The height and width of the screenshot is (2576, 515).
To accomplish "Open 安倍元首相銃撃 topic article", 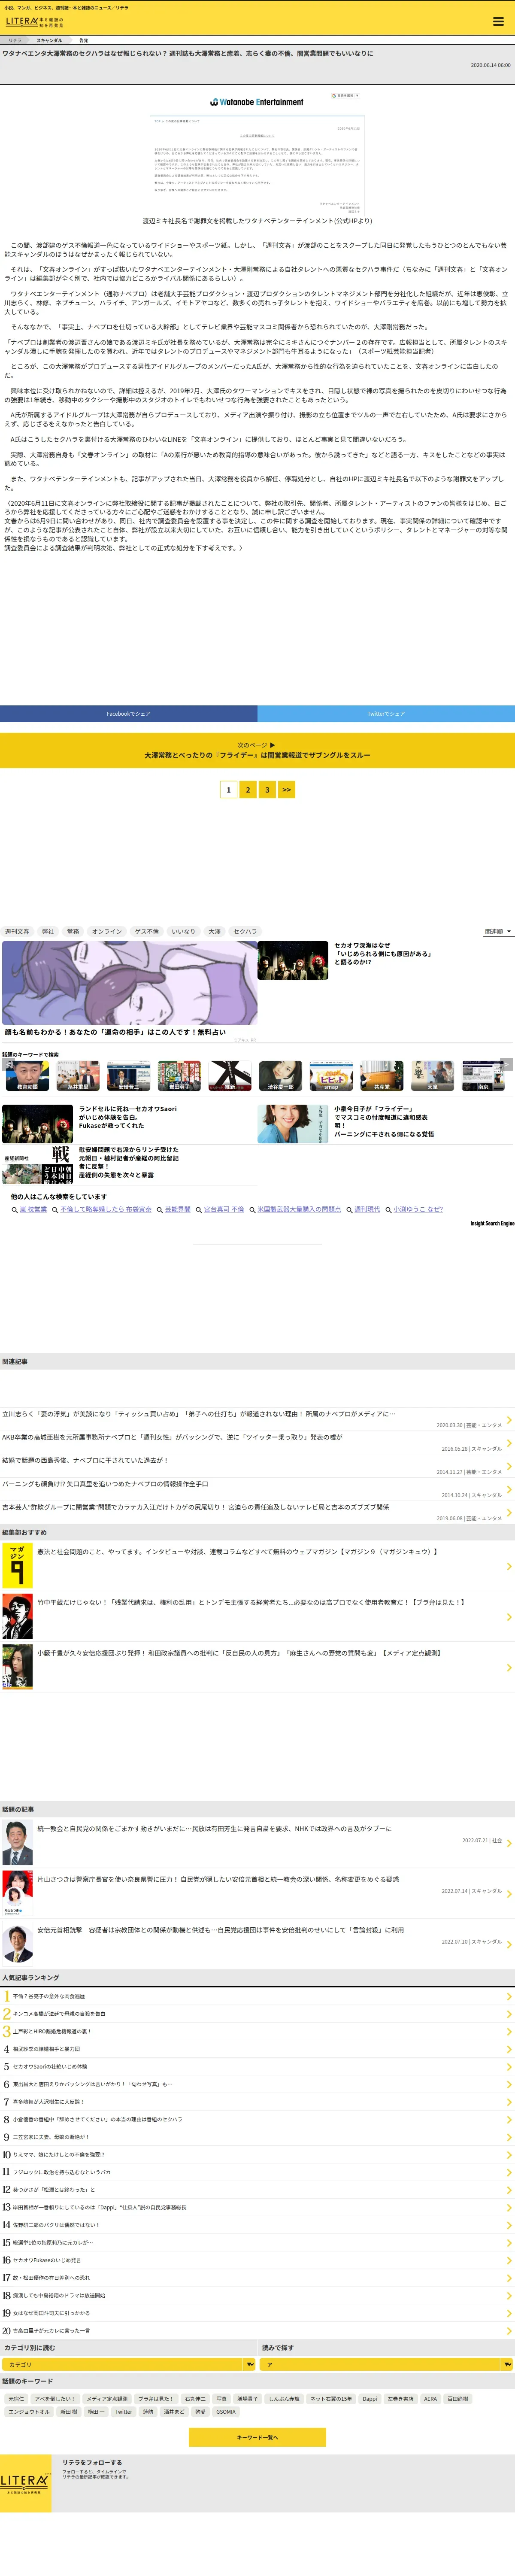I will (220, 1930).
